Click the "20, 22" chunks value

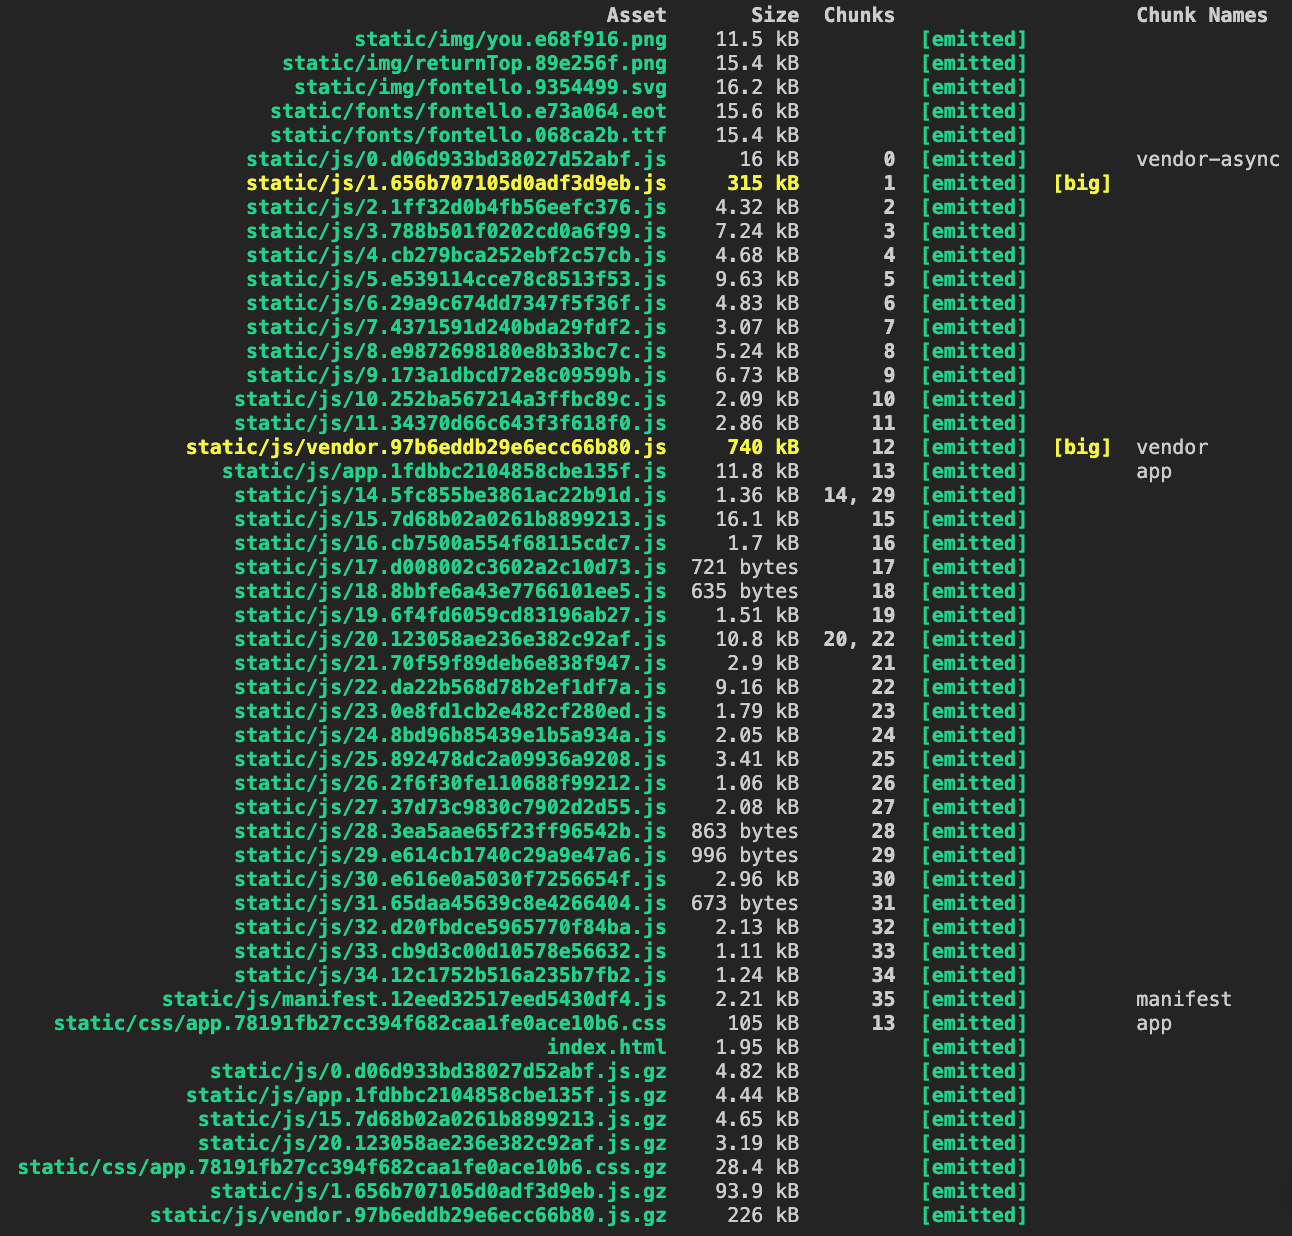coord(858,639)
